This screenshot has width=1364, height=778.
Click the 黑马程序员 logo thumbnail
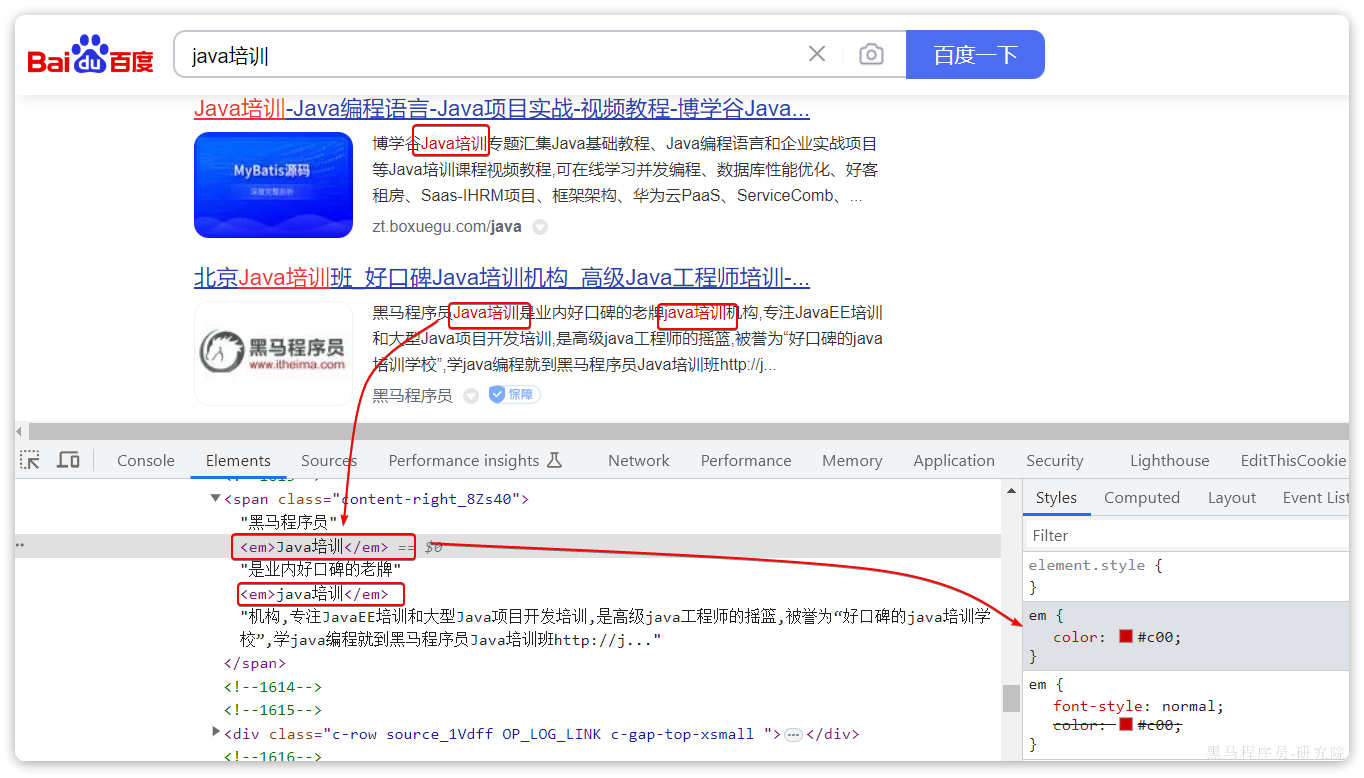tap(273, 353)
